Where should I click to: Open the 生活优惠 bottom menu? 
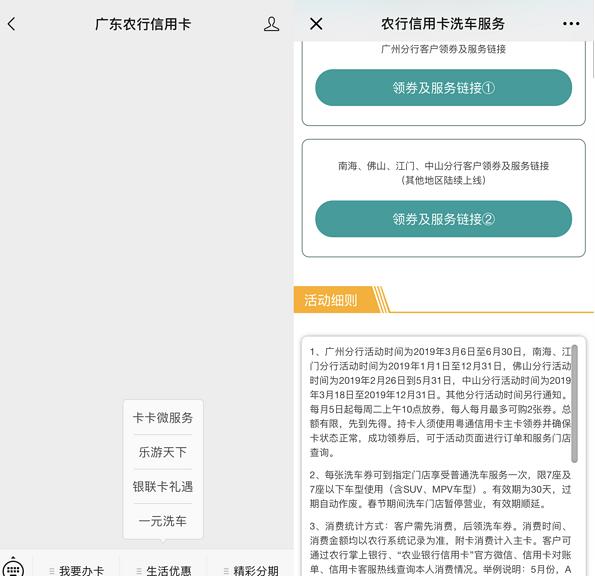tap(164, 570)
